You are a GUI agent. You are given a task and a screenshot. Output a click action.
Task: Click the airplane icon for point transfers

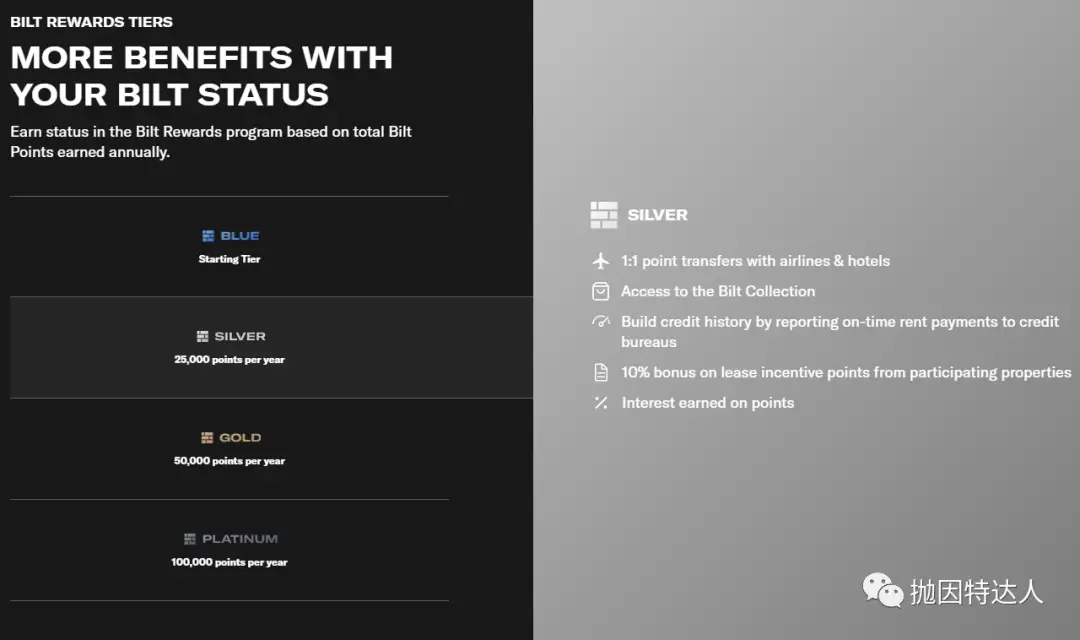601,261
